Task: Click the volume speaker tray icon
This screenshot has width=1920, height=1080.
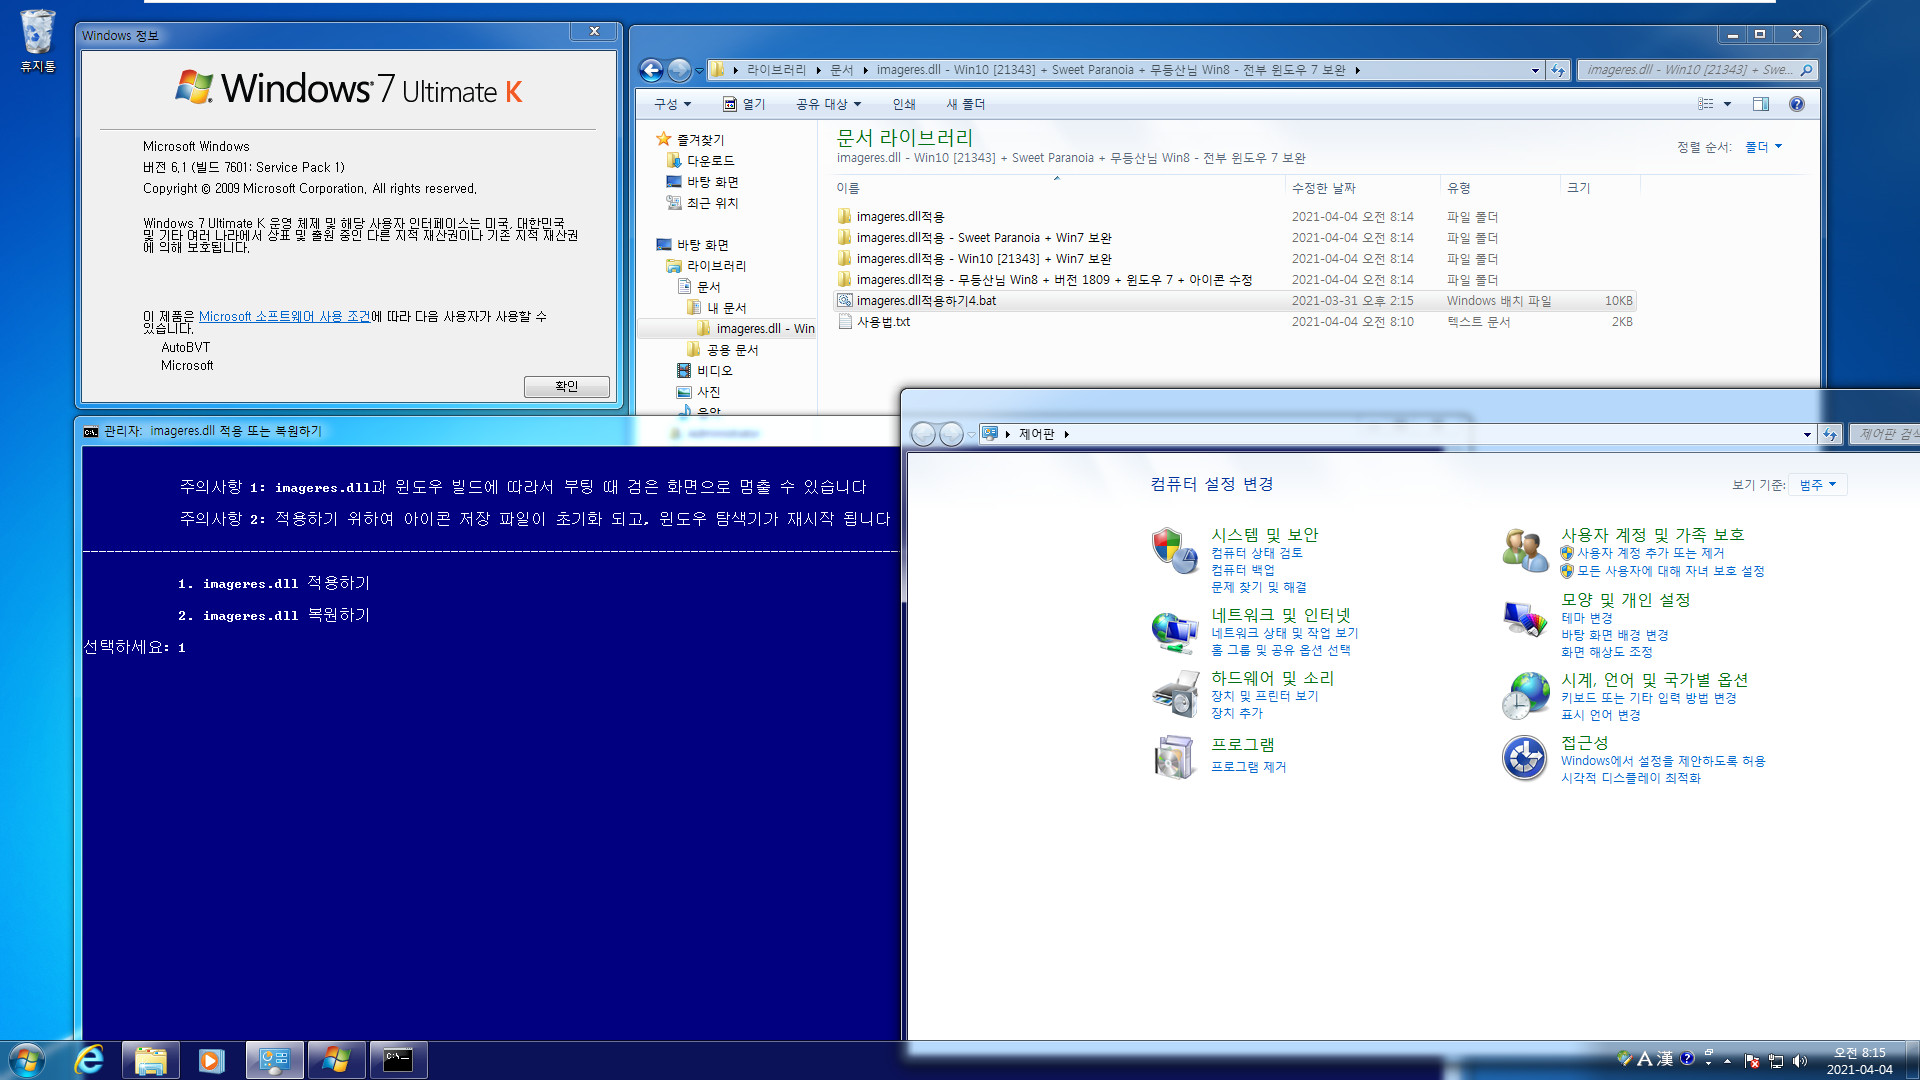Action: (x=1800, y=1061)
